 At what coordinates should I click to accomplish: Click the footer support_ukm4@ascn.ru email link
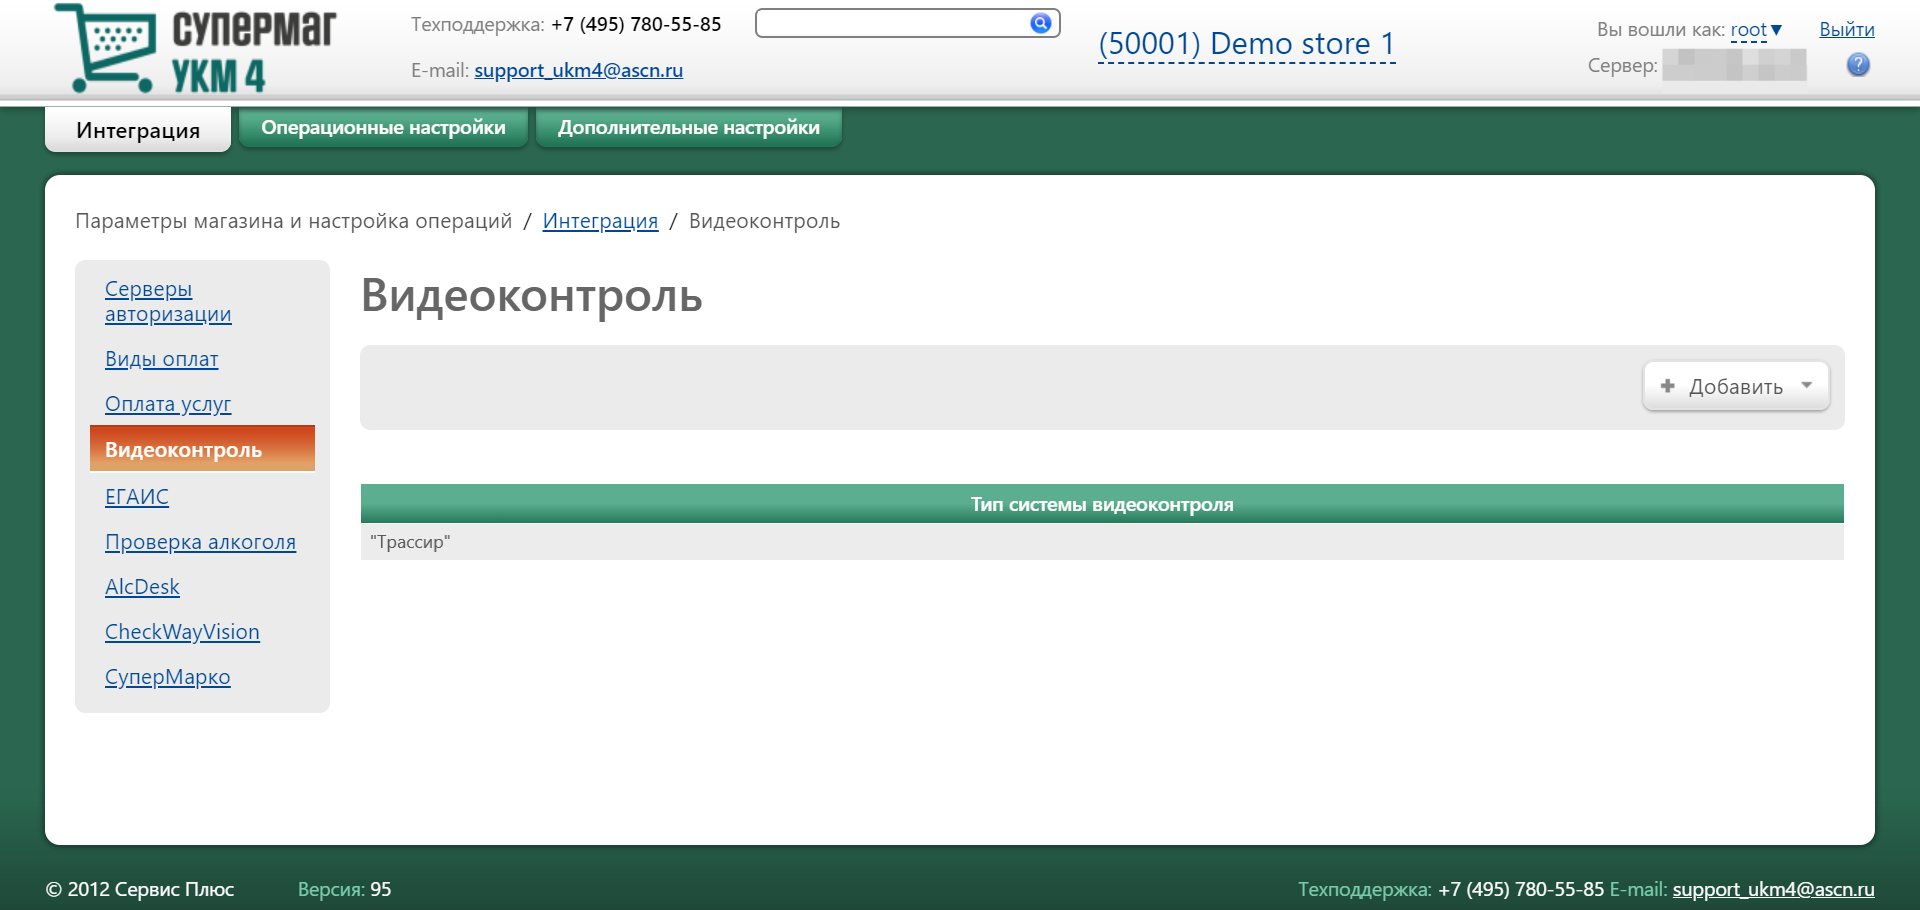[1773, 889]
